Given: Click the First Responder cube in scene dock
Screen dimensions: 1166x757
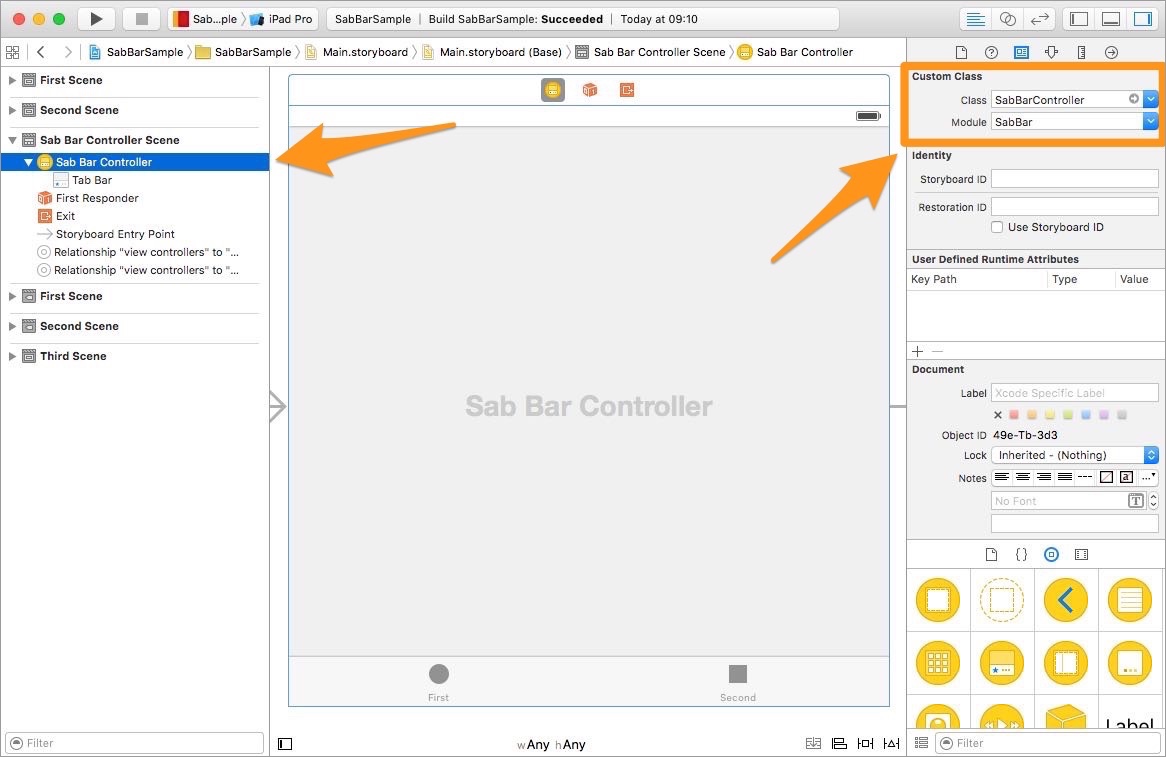Looking at the screenshot, I should [x=590, y=90].
